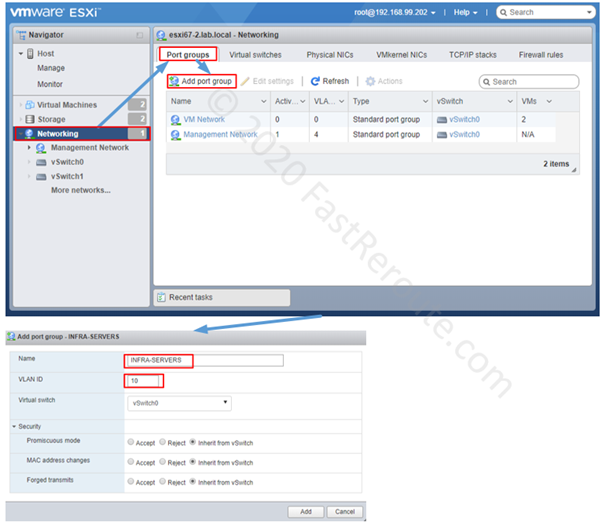
Task: Switch to the Virtual switches tab
Action: click(255, 55)
